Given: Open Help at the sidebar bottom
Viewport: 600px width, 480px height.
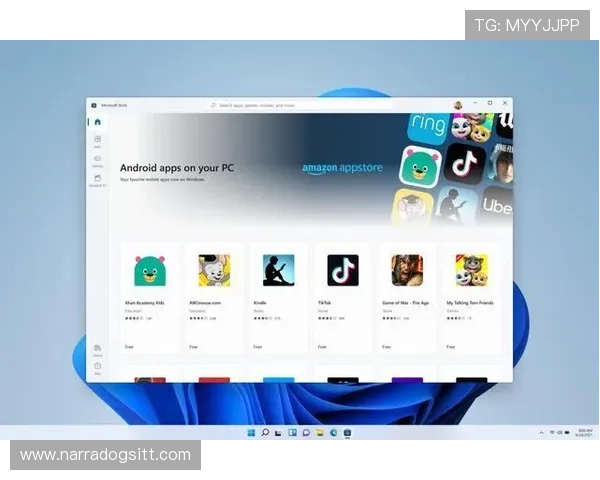Looking at the screenshot, I should point(97,368).
